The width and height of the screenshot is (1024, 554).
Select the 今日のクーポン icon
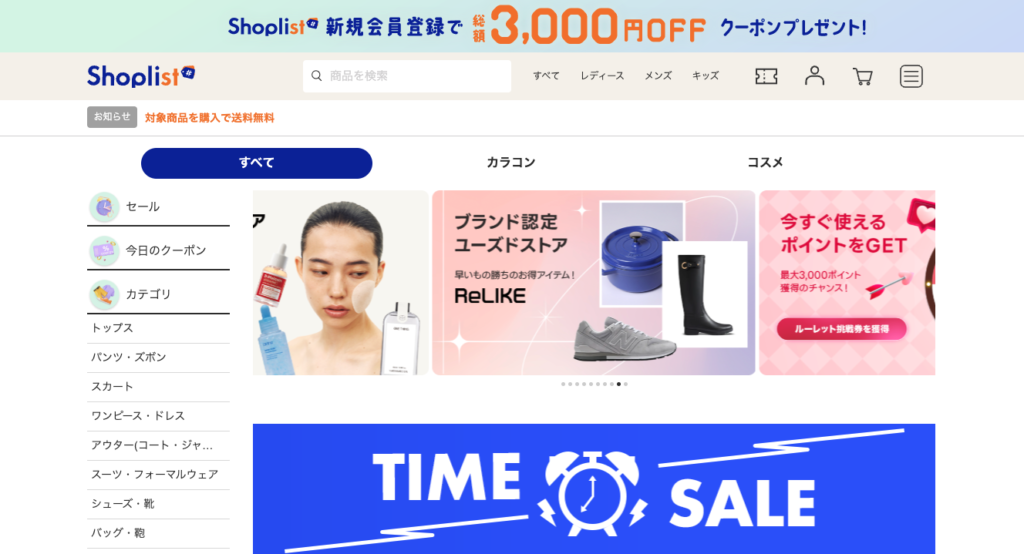pyautogui.click(x=104, y=251)
